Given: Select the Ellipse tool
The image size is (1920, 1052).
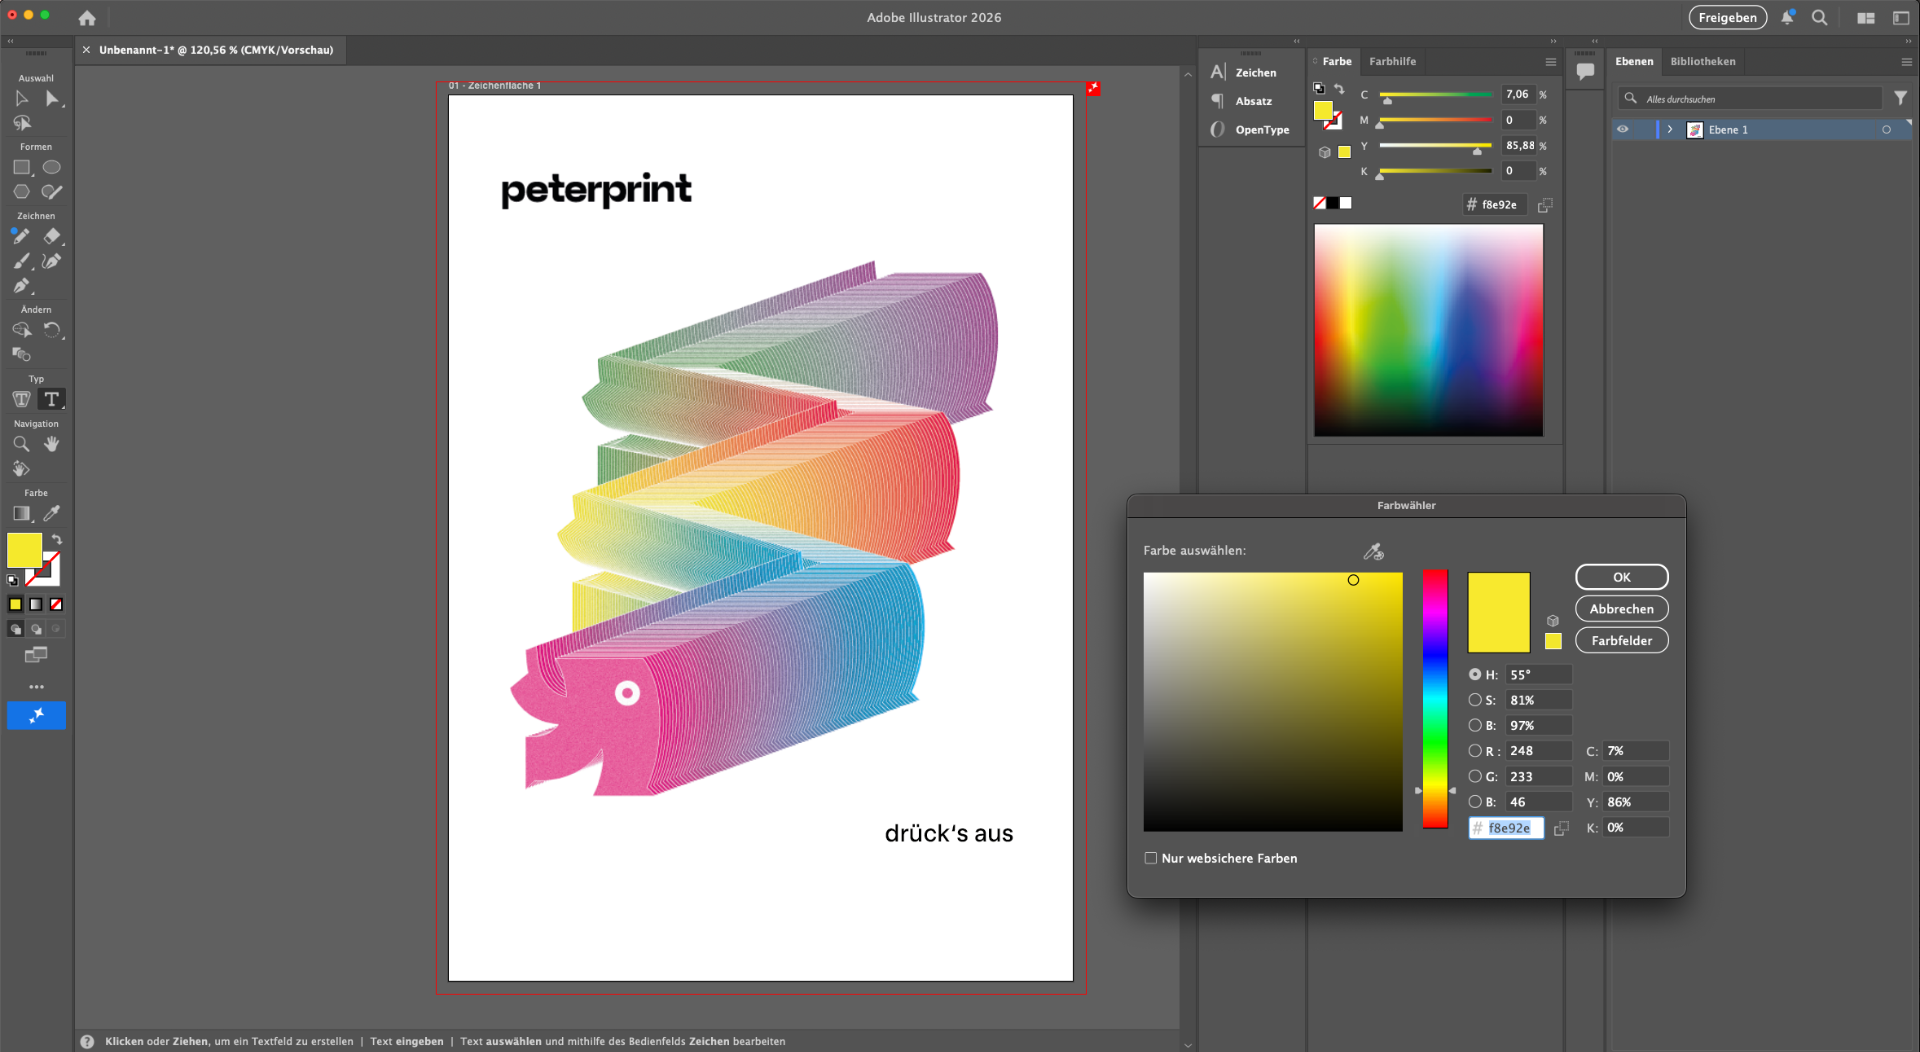Looking at the screenshot, I should (x=52, y=167).
